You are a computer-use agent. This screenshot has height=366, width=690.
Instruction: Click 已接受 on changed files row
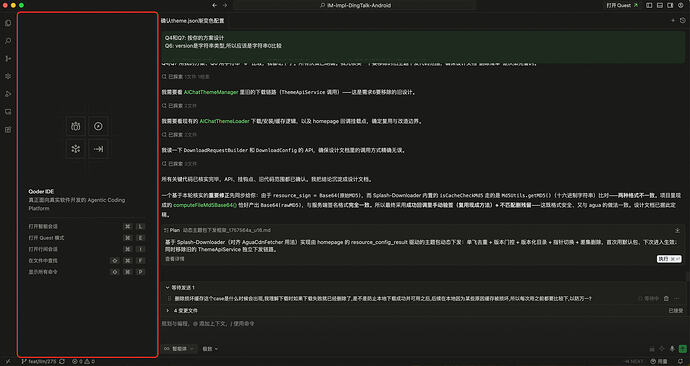(675, 310)
